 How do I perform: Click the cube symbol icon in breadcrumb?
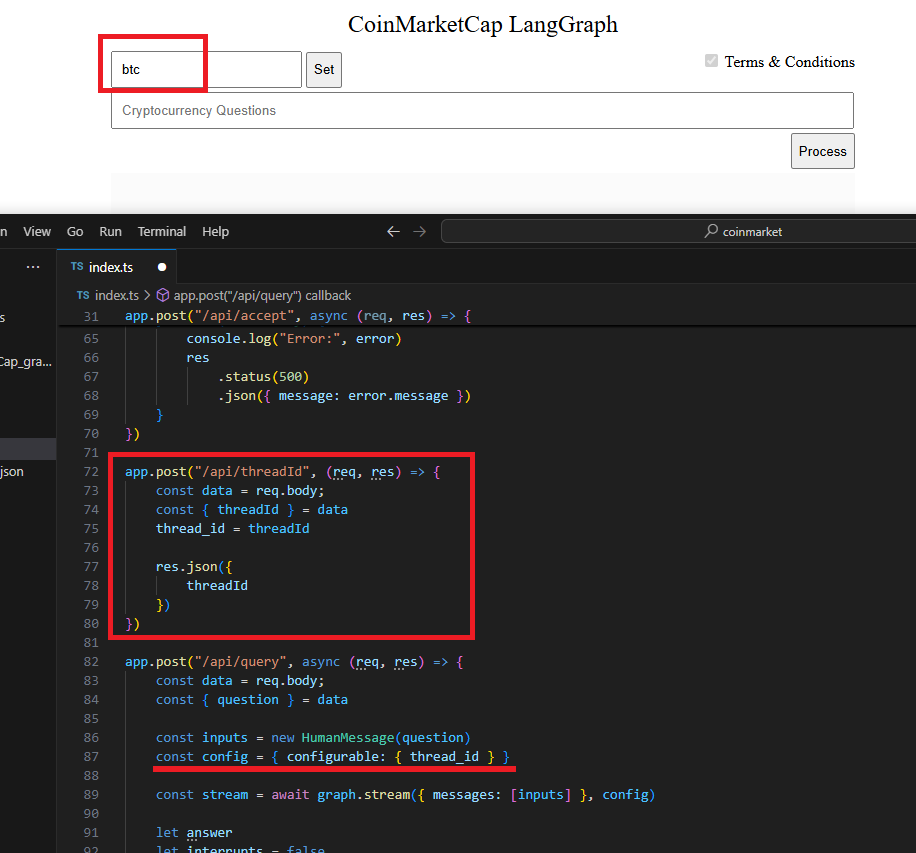[163, 295]
